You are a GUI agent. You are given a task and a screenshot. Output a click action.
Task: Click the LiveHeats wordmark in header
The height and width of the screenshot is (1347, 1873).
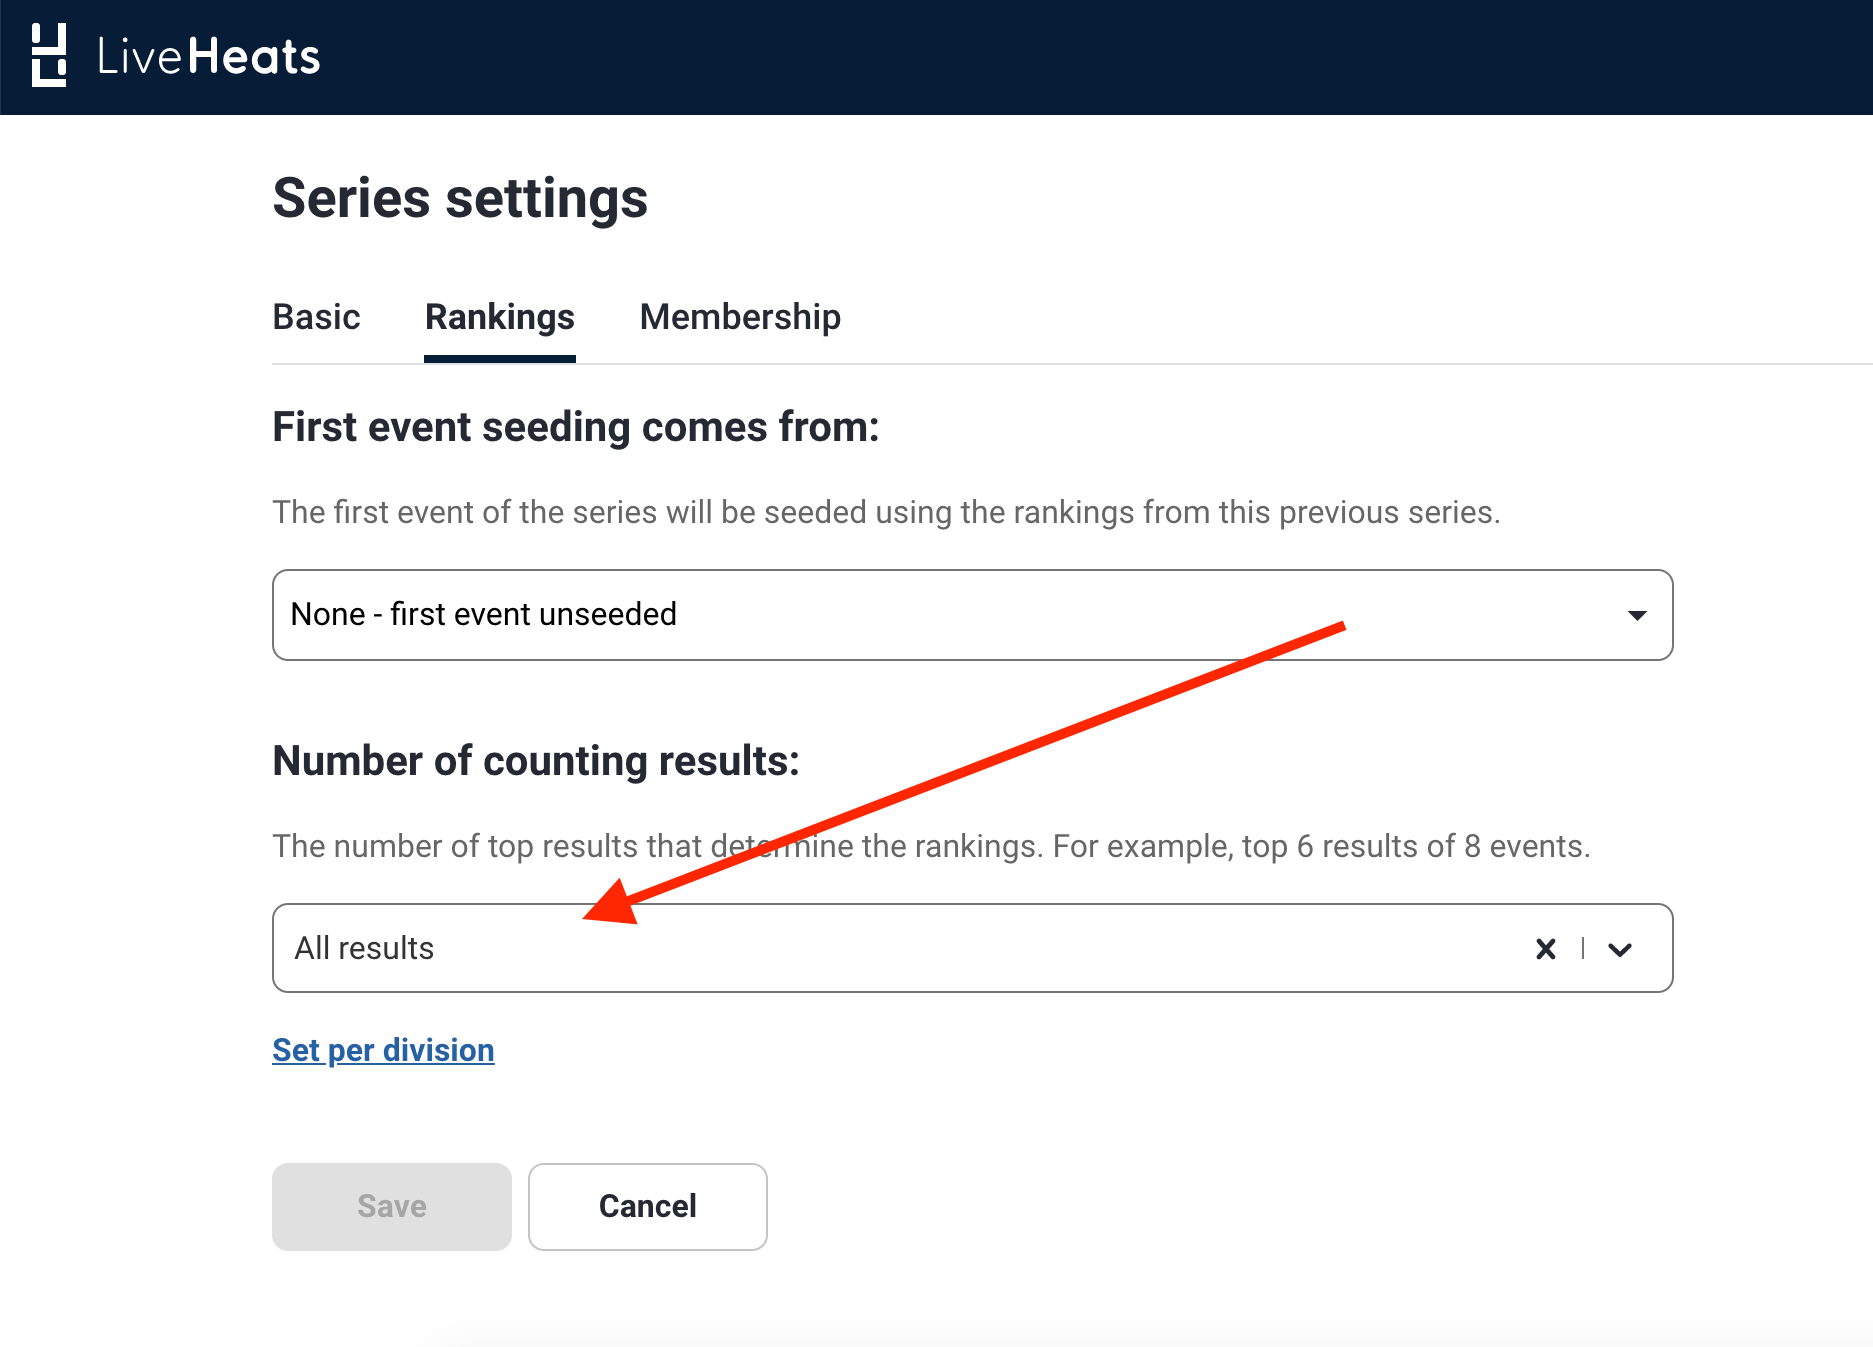point(208,57)
